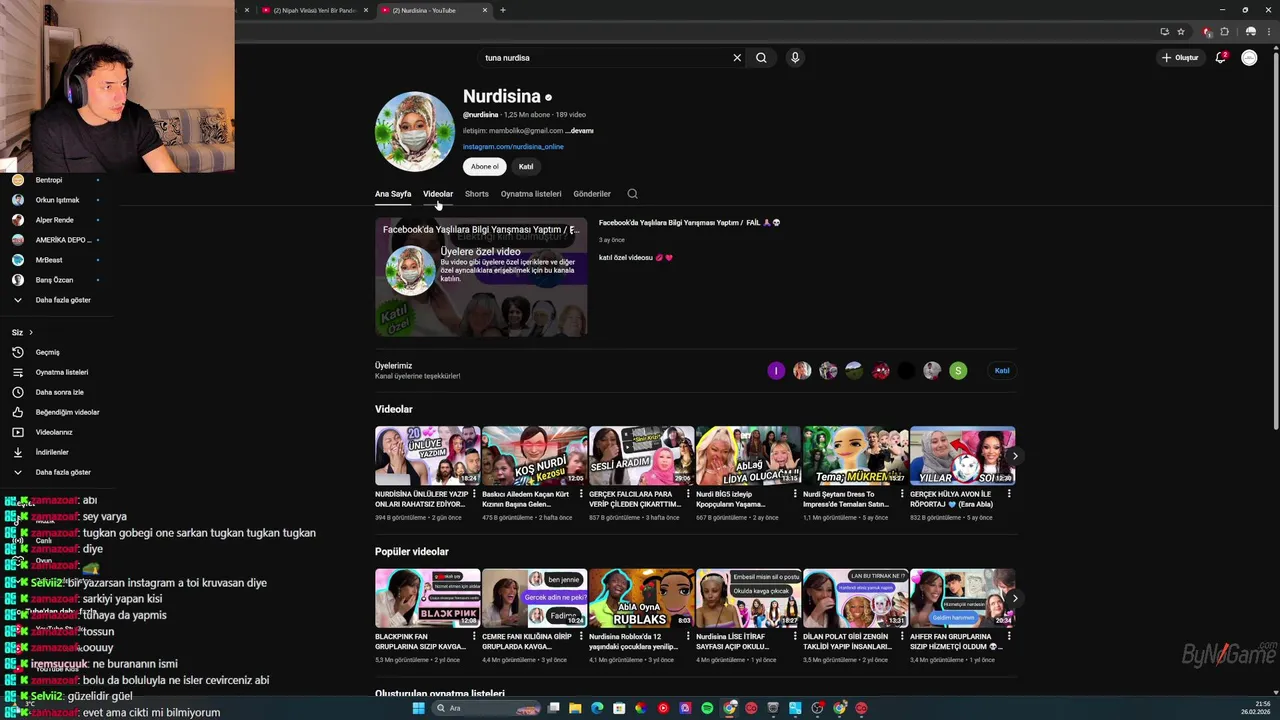This screenshot has width=1280, height=720.
Task: Start voice search with the microphone icon
Action: click(x=795, y=58)
